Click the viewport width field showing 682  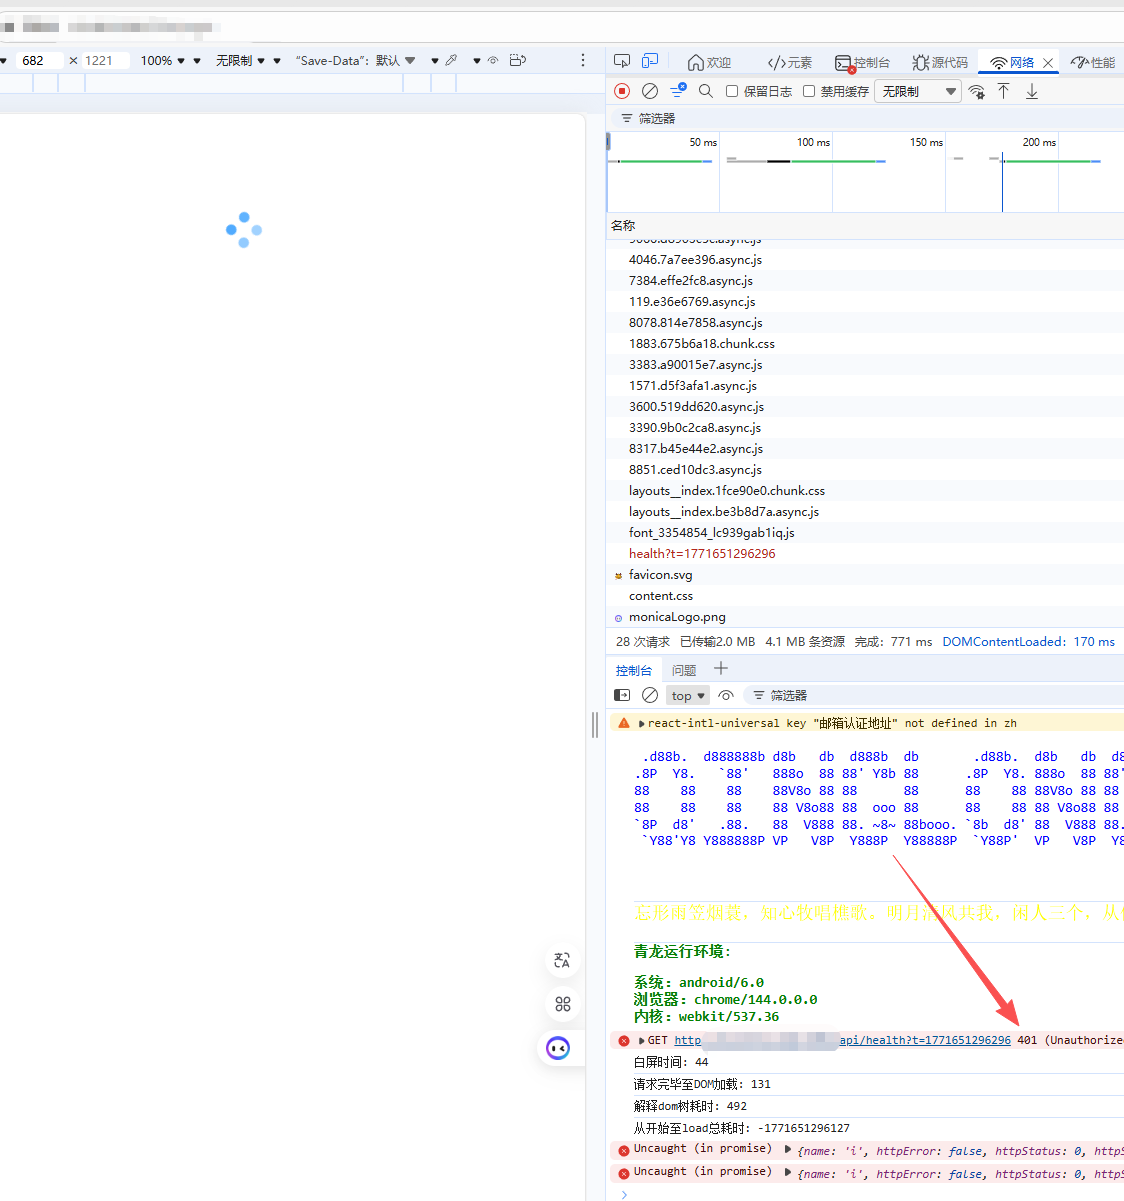[38, 61]
